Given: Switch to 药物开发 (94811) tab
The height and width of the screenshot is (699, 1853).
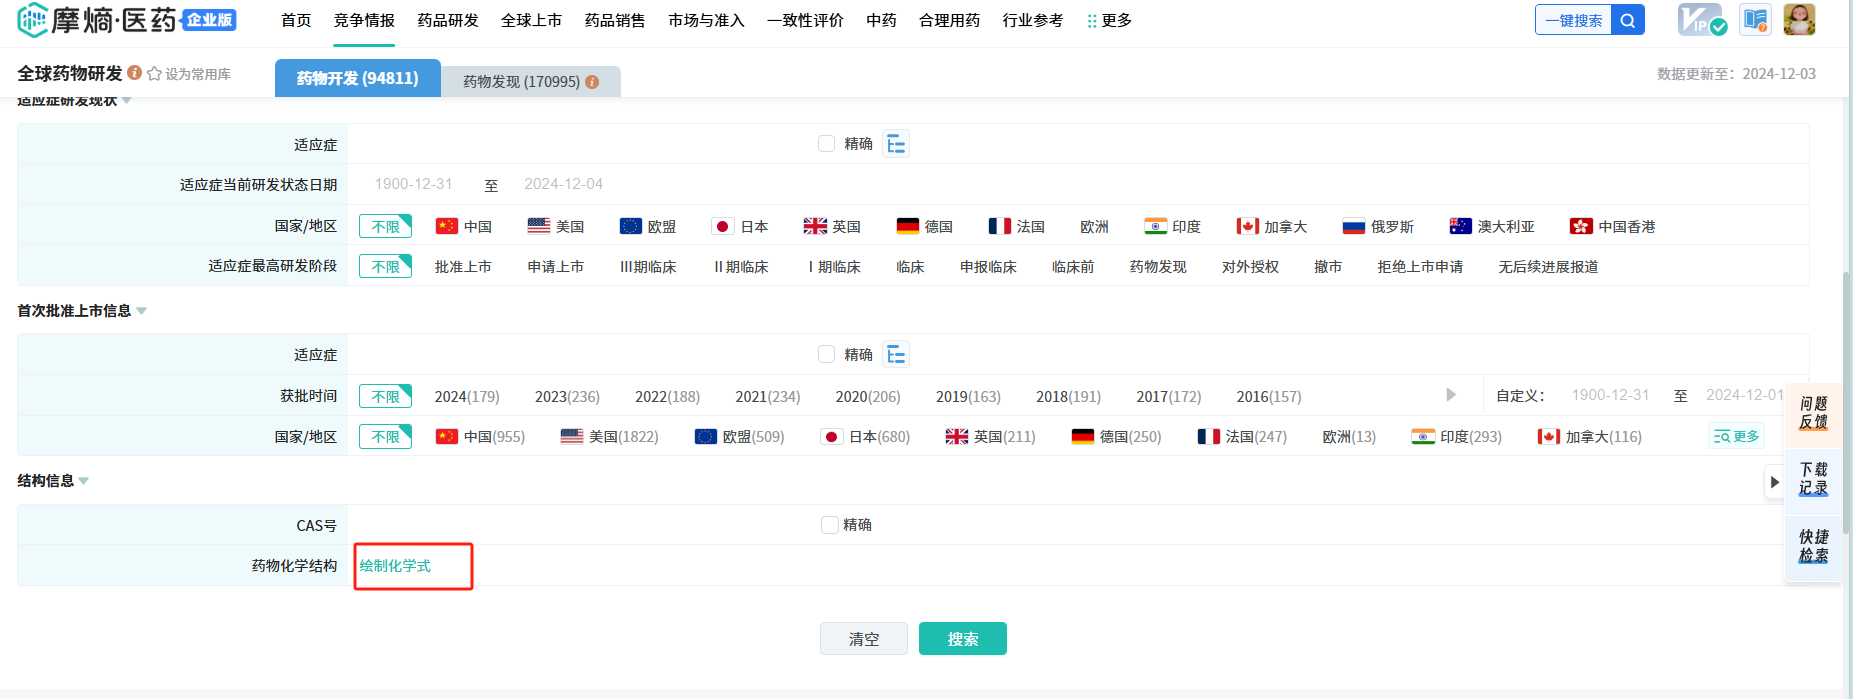Looking at the screenshot, I should [358, 78].
